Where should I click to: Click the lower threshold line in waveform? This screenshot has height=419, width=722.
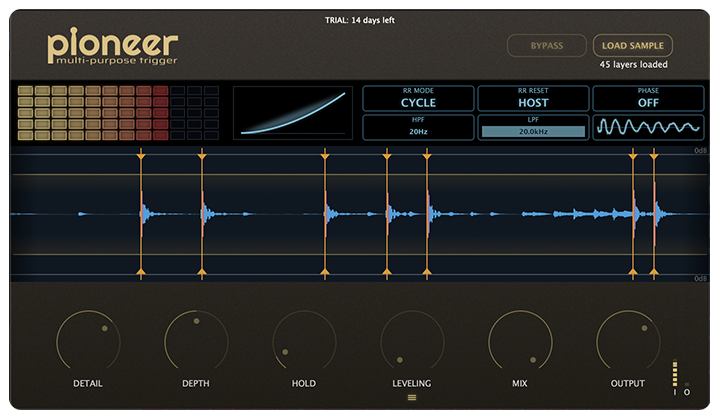click(x=359, y=254)
